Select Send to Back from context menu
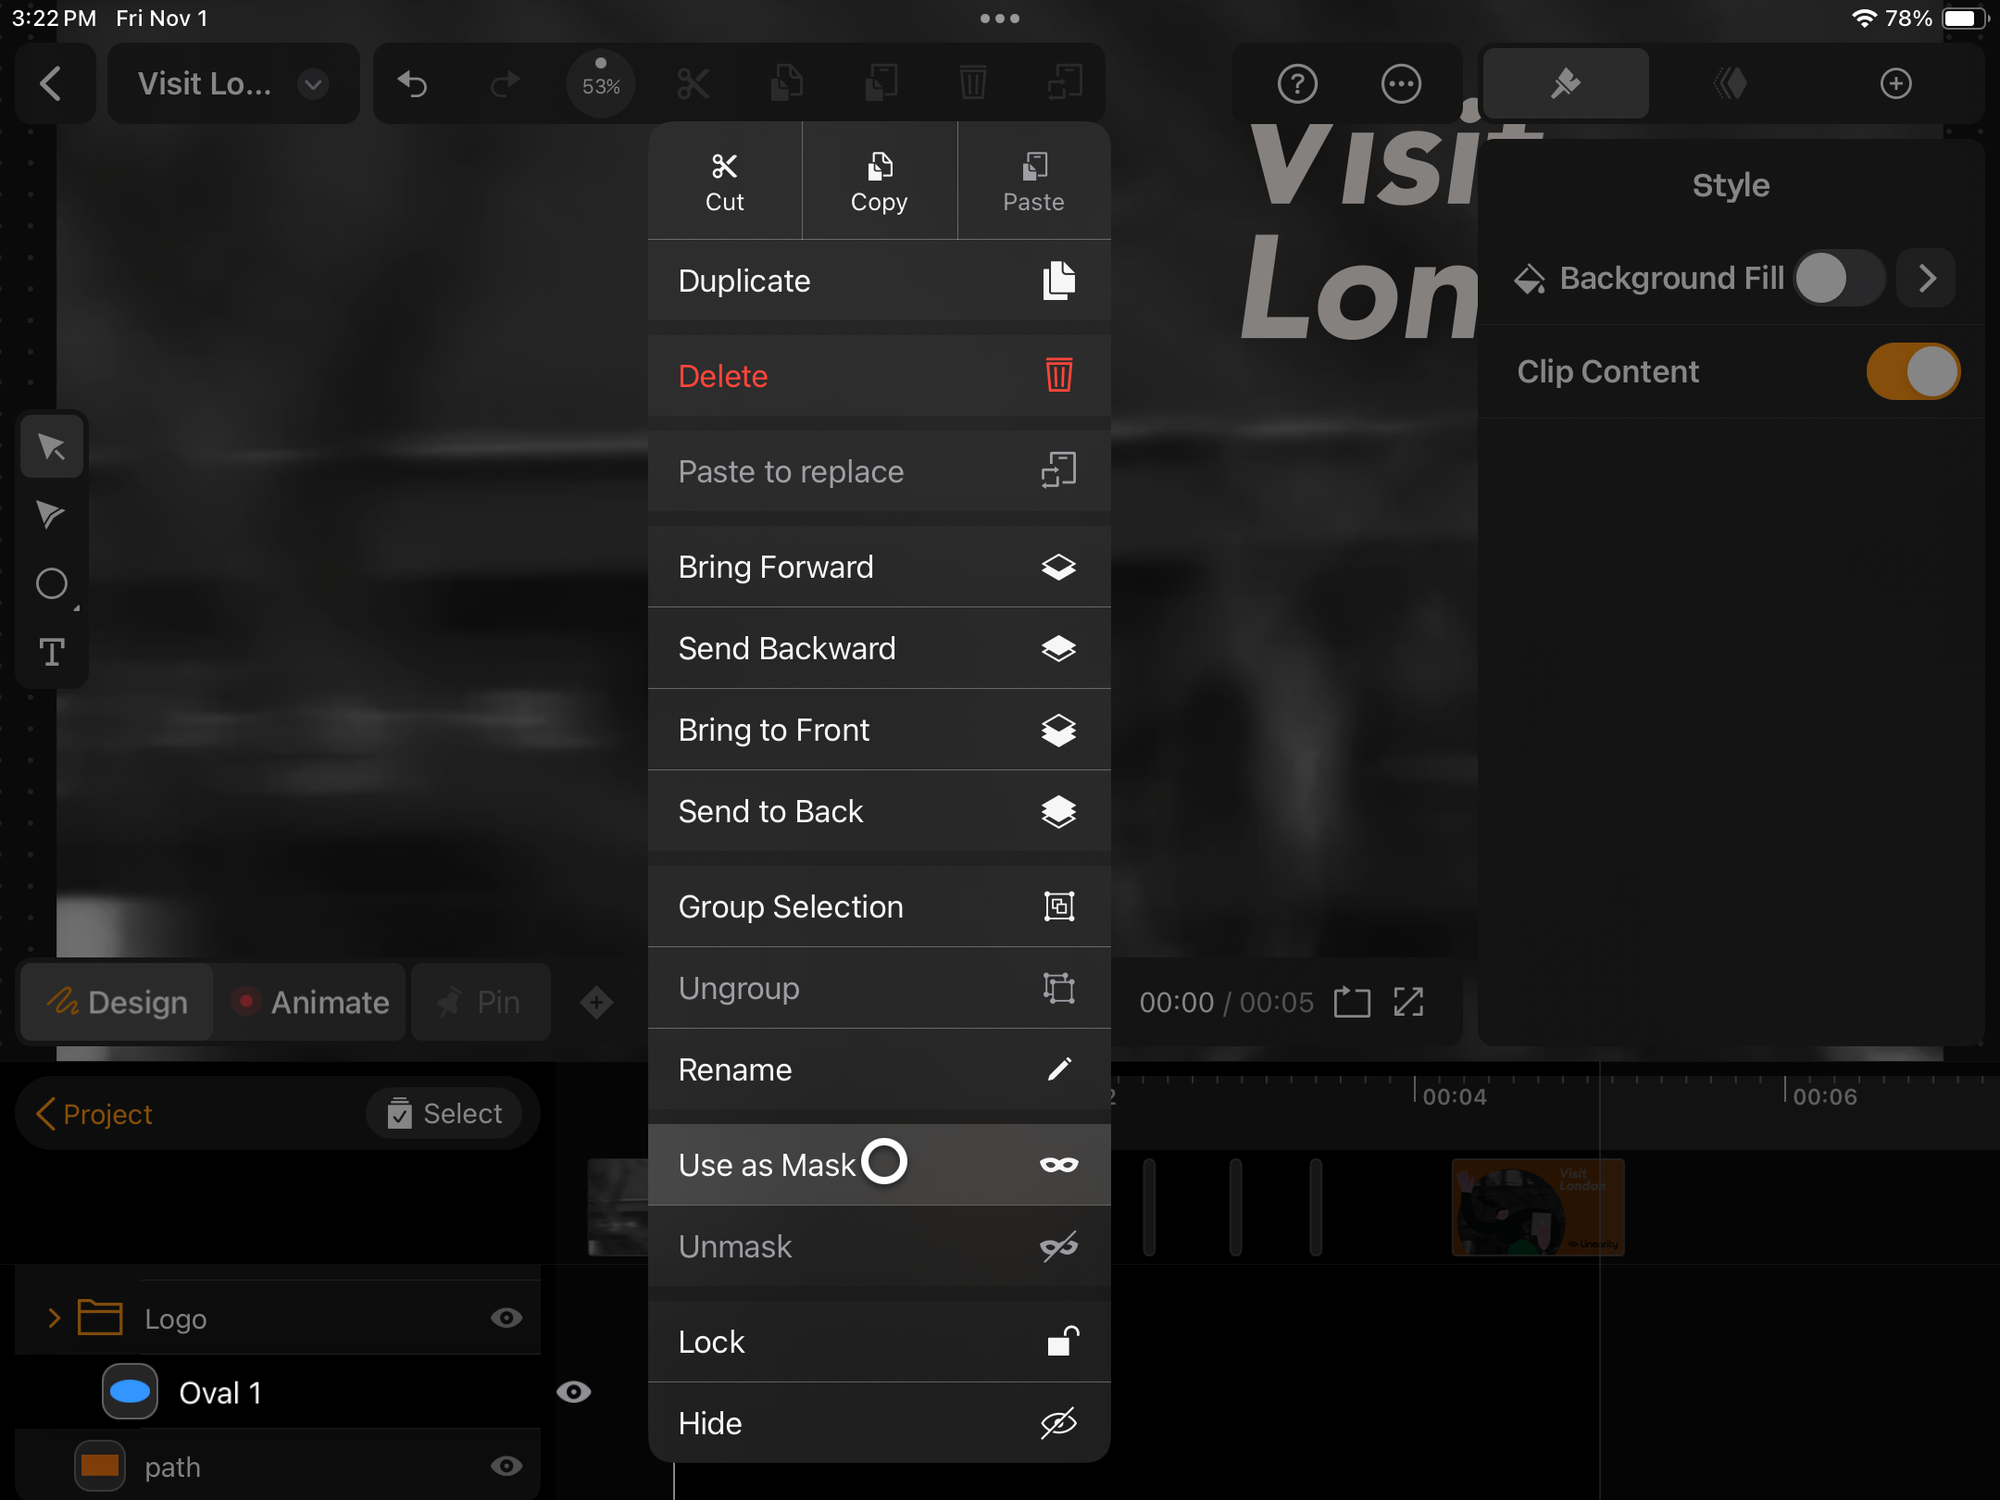Screen dimensions: 2000x1500 coord(877,811)
